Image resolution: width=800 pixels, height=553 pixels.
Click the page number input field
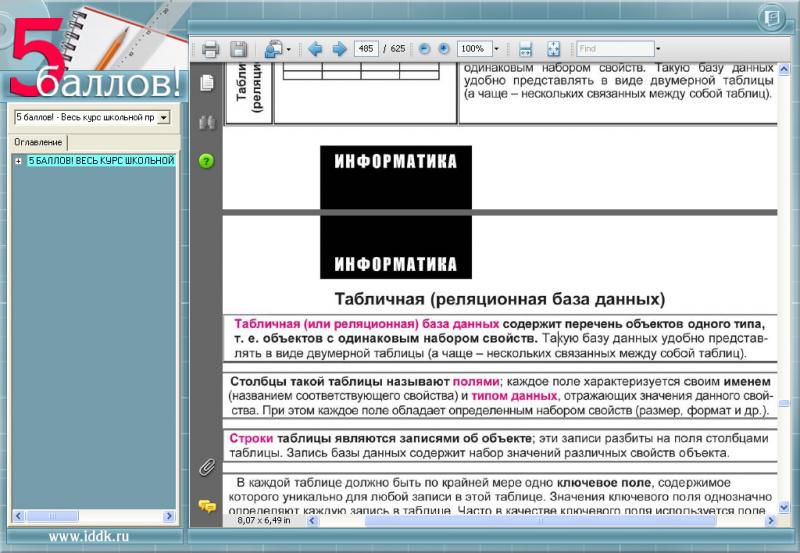[x=365, y=49]
